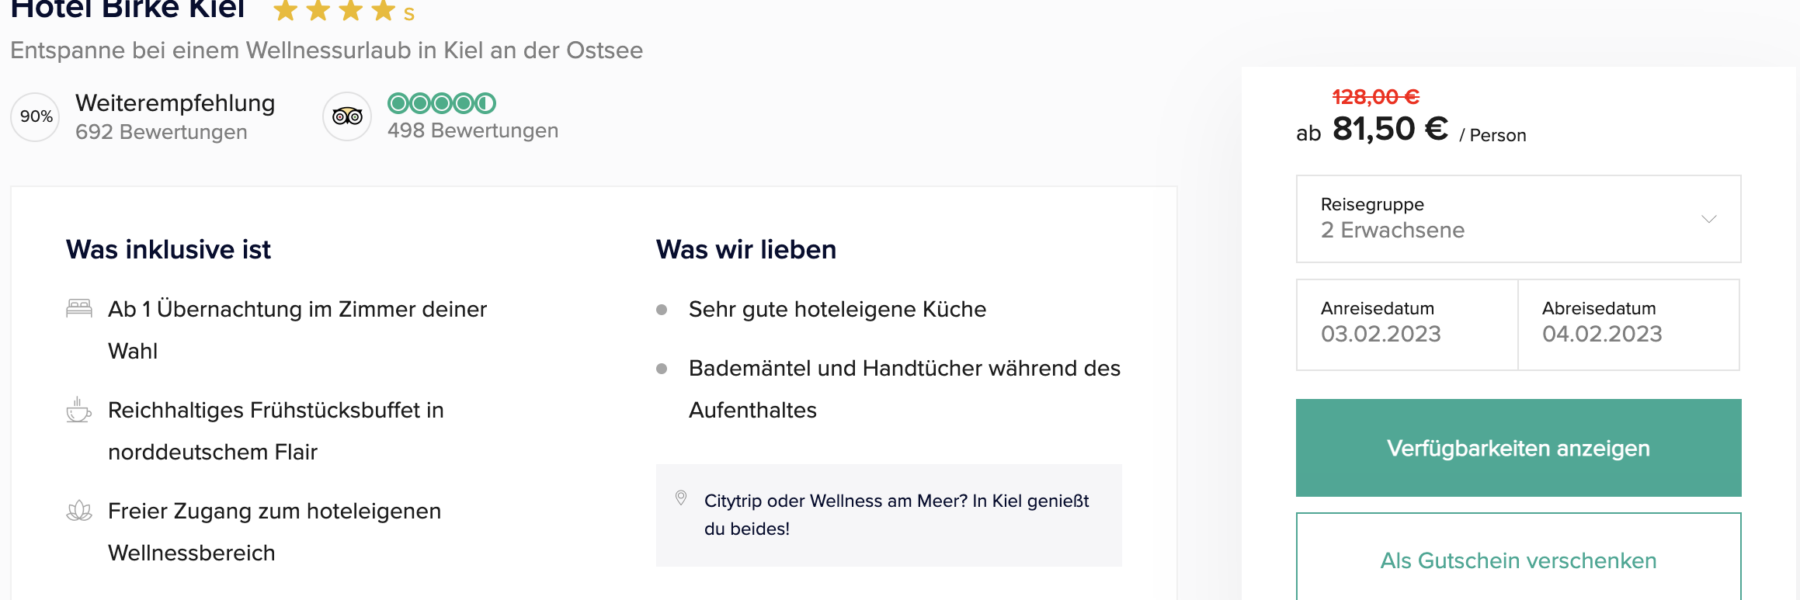Click the Was inklusive ist heading
This screenshot has height=600, width=1800.
click(x=167, y=249)
